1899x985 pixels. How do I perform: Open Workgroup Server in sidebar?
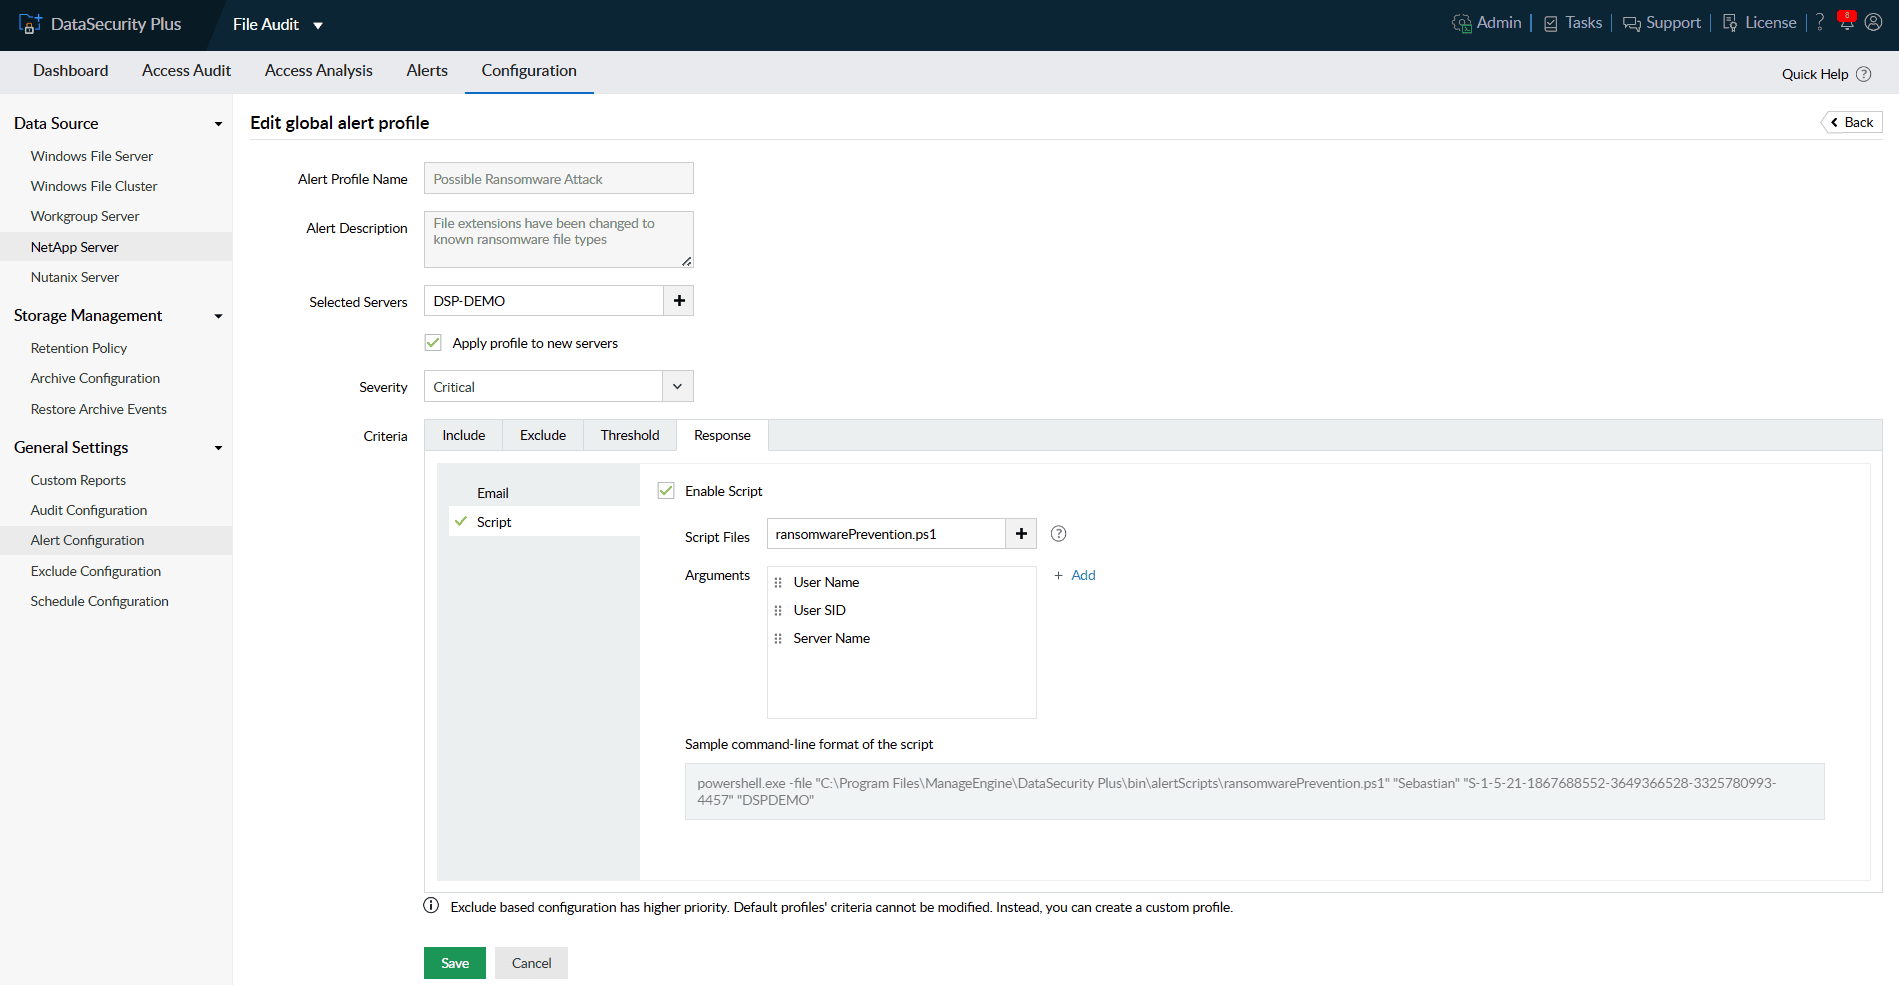[x=85, y=216]
